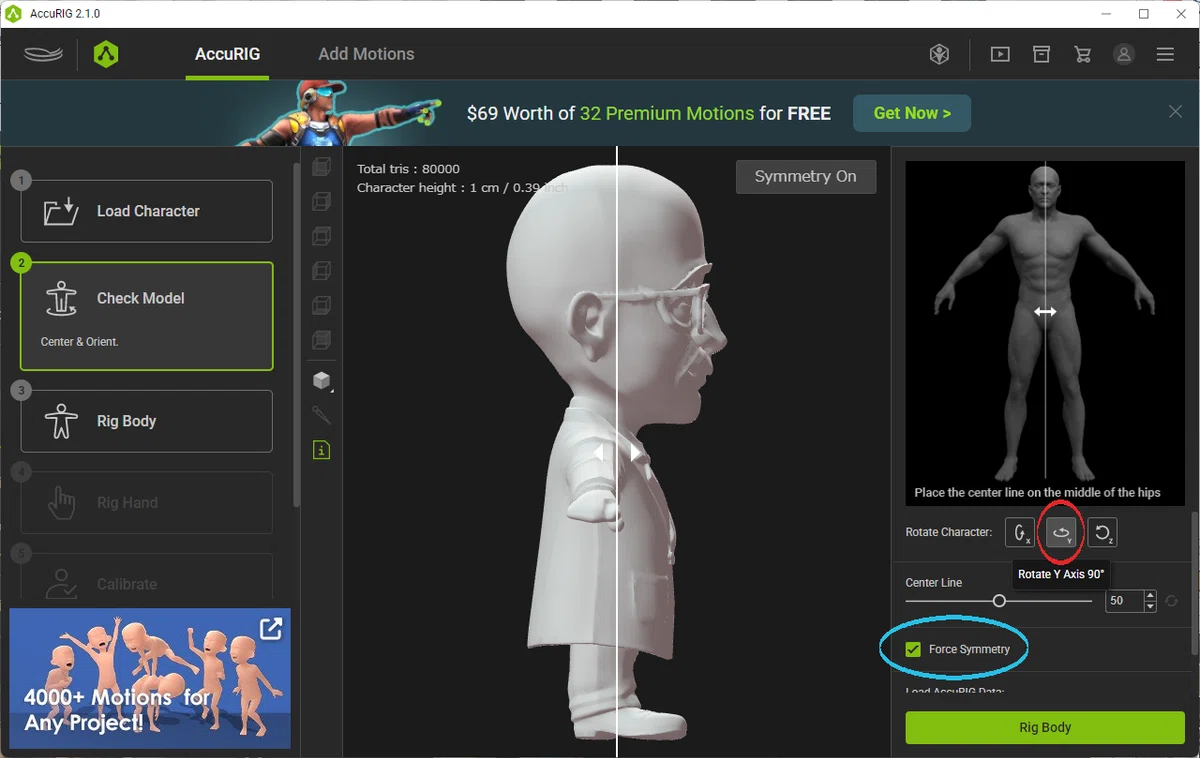Select the Calibrate step
1200x758 pixels.
(x=147, y=578)
